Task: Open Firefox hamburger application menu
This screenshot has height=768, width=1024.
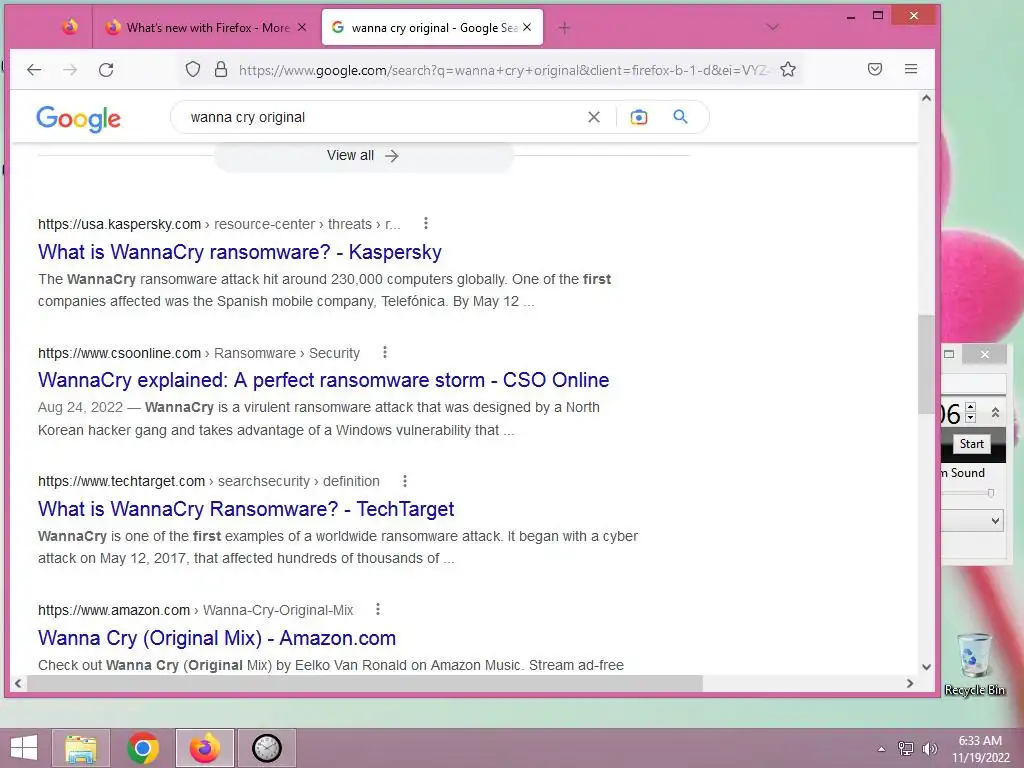Action: (911, 69)
